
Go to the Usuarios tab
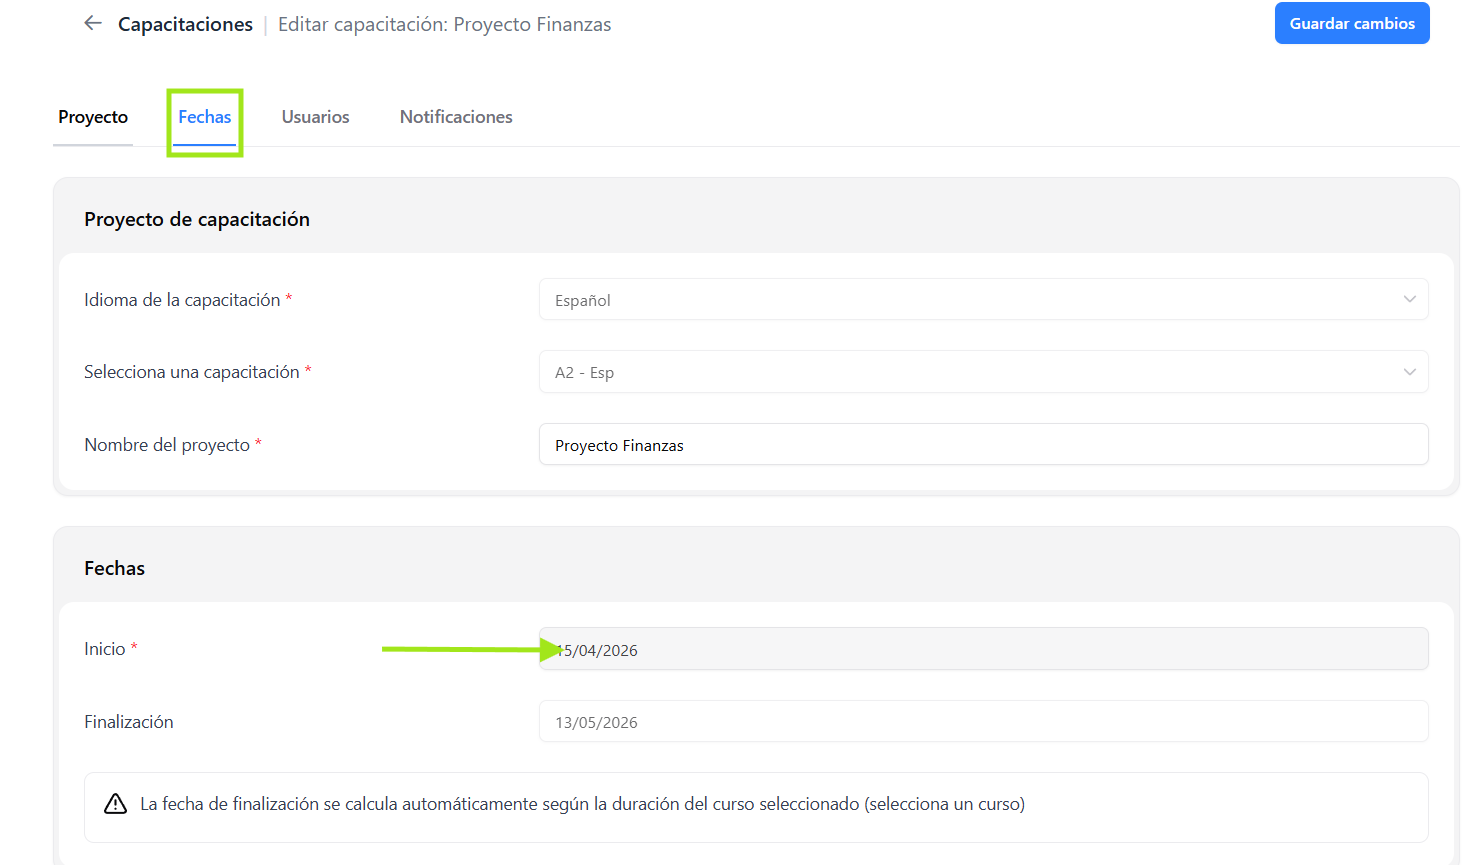(316, 117)
